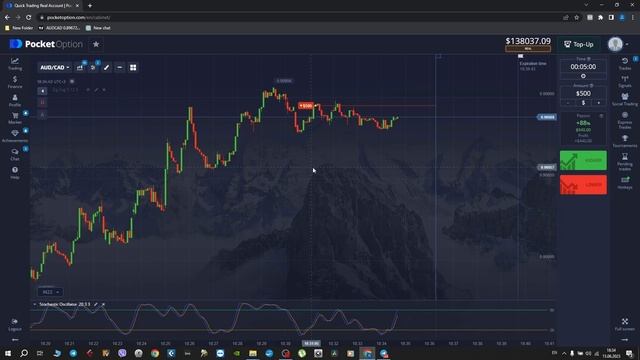640x360 pixels.
Task: Bookmark this page star in address bar
Action: [x=576, y=17]
